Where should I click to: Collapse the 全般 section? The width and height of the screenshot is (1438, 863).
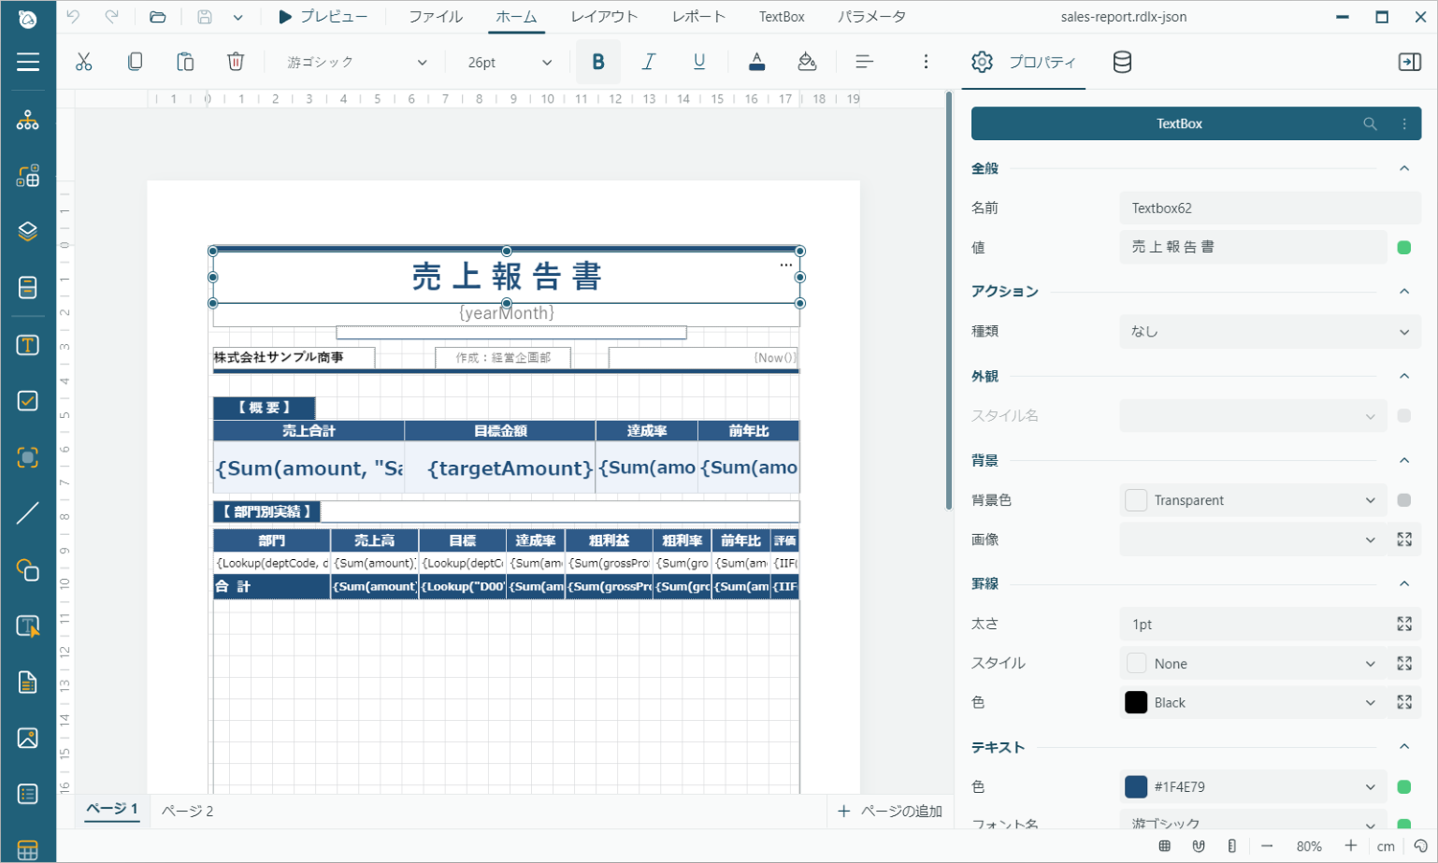(1404, 168)
